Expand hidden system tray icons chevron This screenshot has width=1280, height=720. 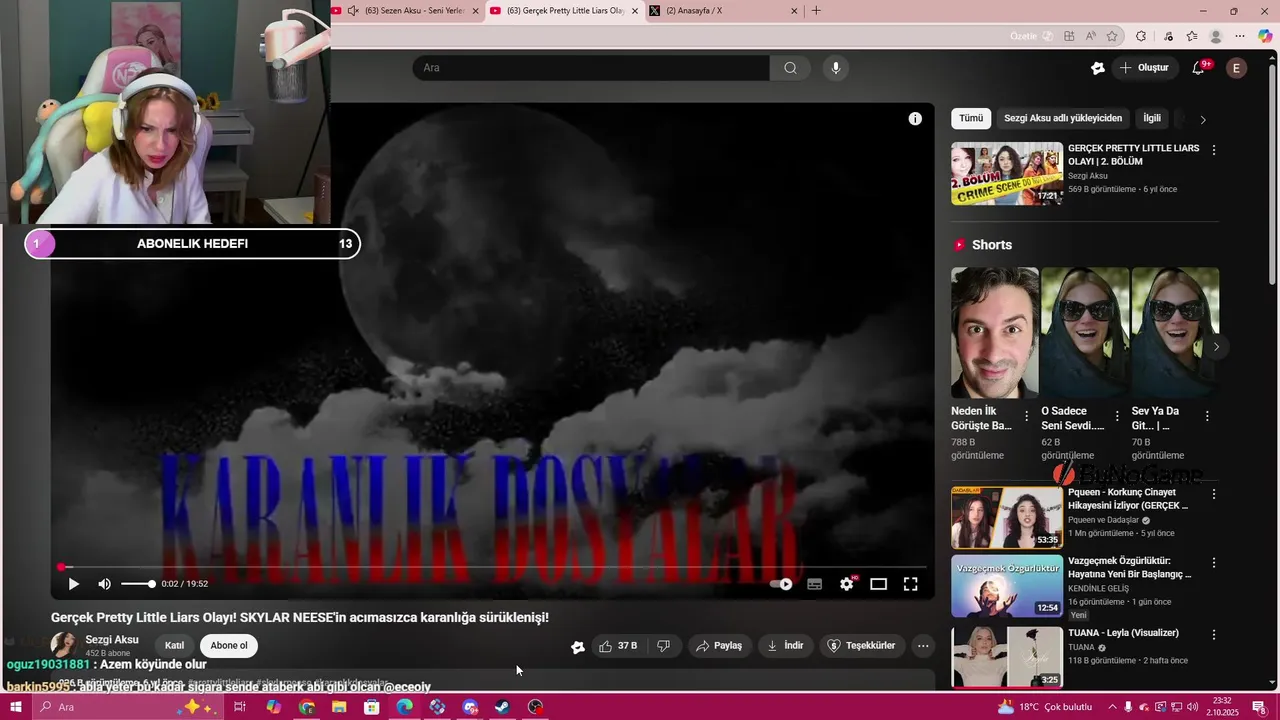[x=1112, y=707]
